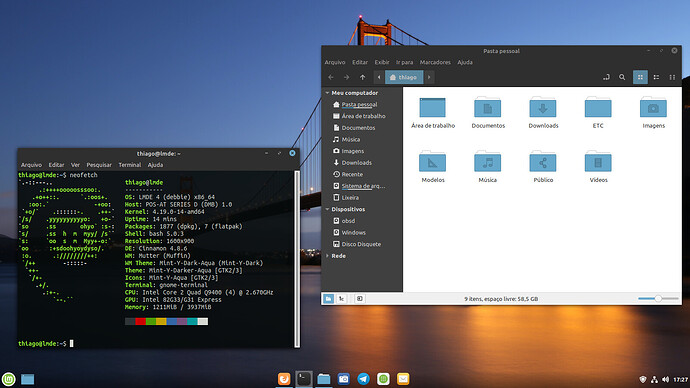Viewport: 690px width, 388px height.
Task: Launch Firefox from the panel
Action: [284, 379]
